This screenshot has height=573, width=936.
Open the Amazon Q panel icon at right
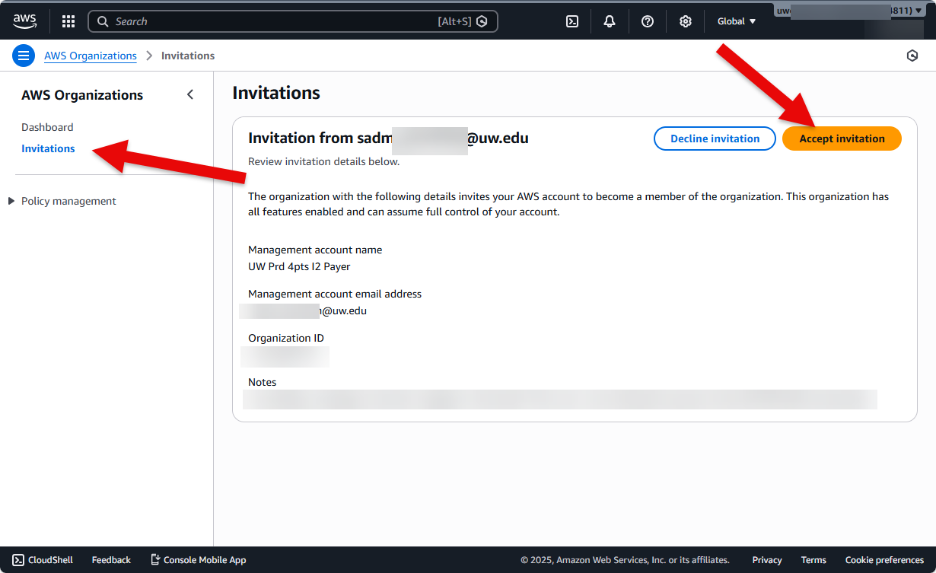pyautogui.click(x=912, y=56)
